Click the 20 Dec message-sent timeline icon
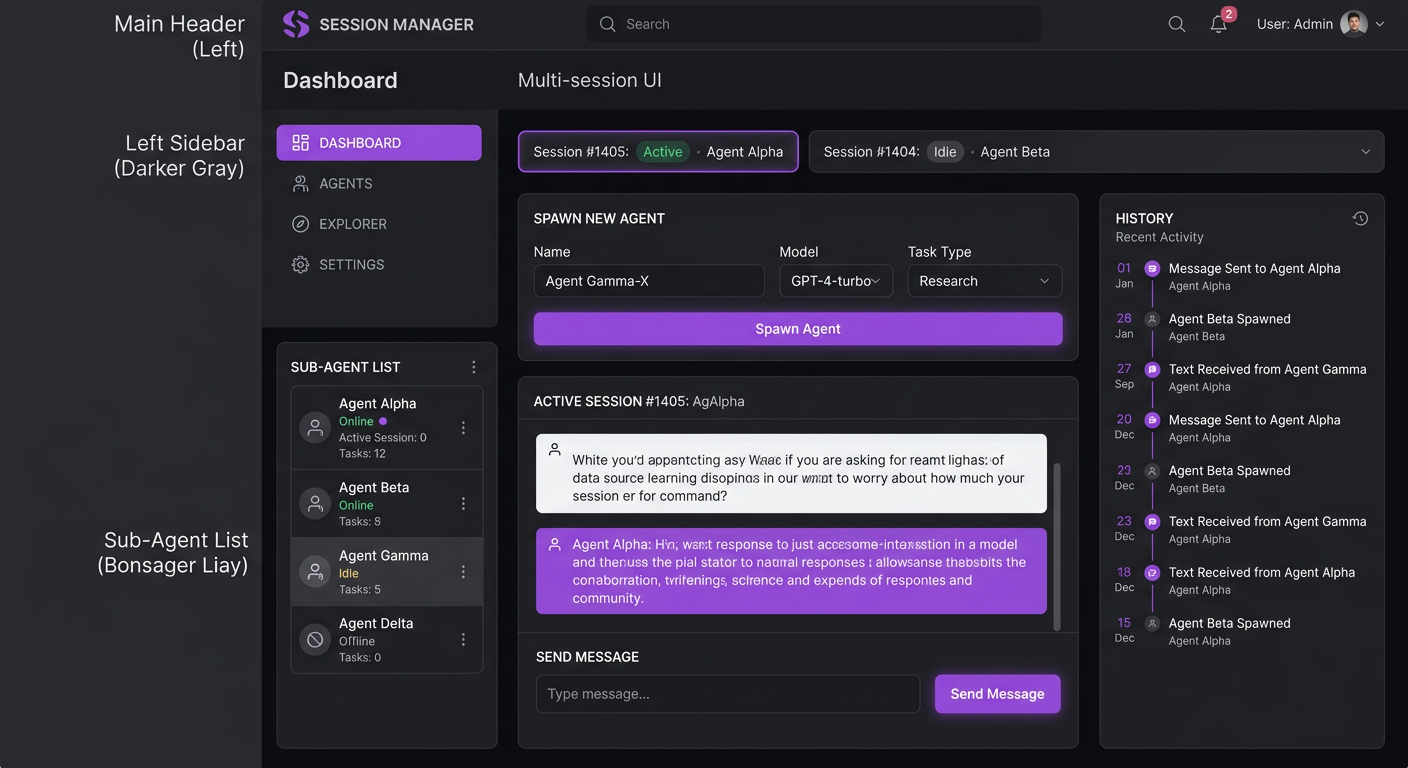This screenshot has width=1408, height=768. (1152, 420)
